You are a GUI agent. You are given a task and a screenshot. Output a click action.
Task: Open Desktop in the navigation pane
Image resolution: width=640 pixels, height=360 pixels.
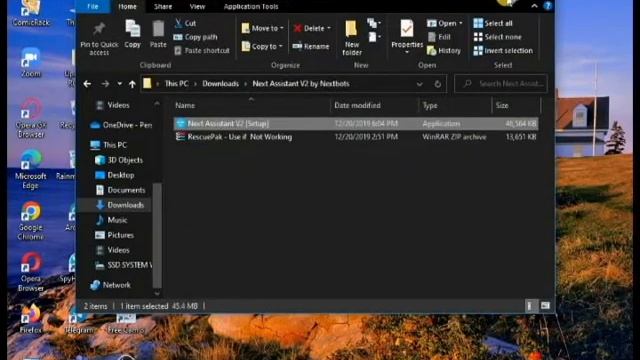(115, 175)
